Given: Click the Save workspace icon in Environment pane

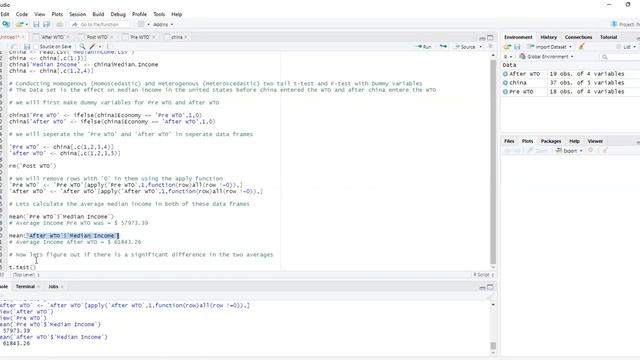Looking at the screenshot, I should pos(517,47).
